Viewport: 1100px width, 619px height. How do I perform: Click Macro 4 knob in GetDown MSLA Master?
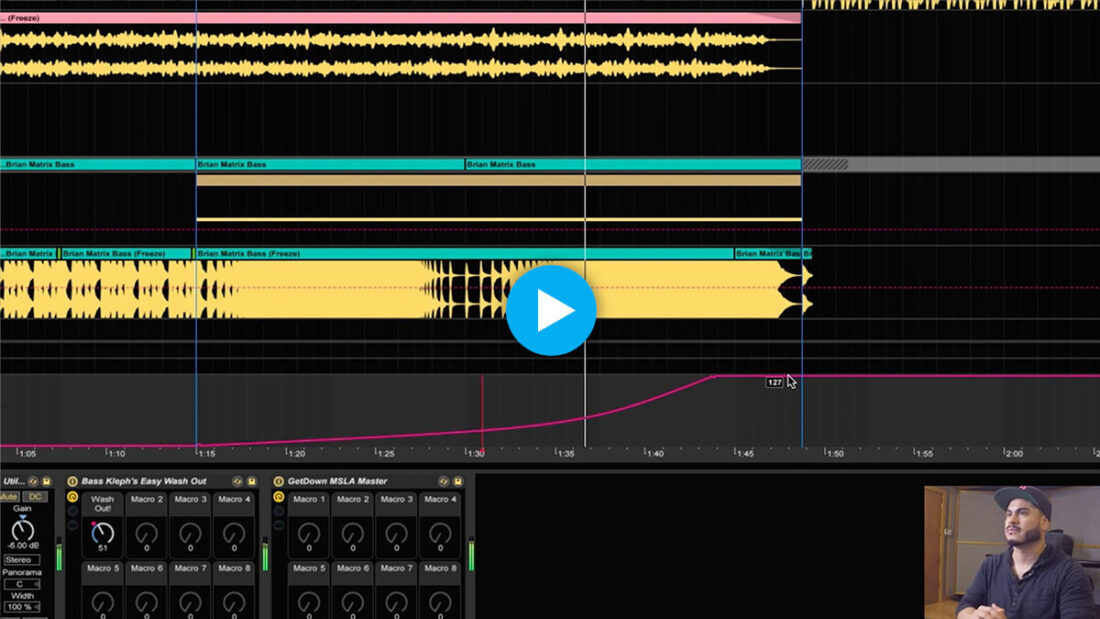[441, 533]
